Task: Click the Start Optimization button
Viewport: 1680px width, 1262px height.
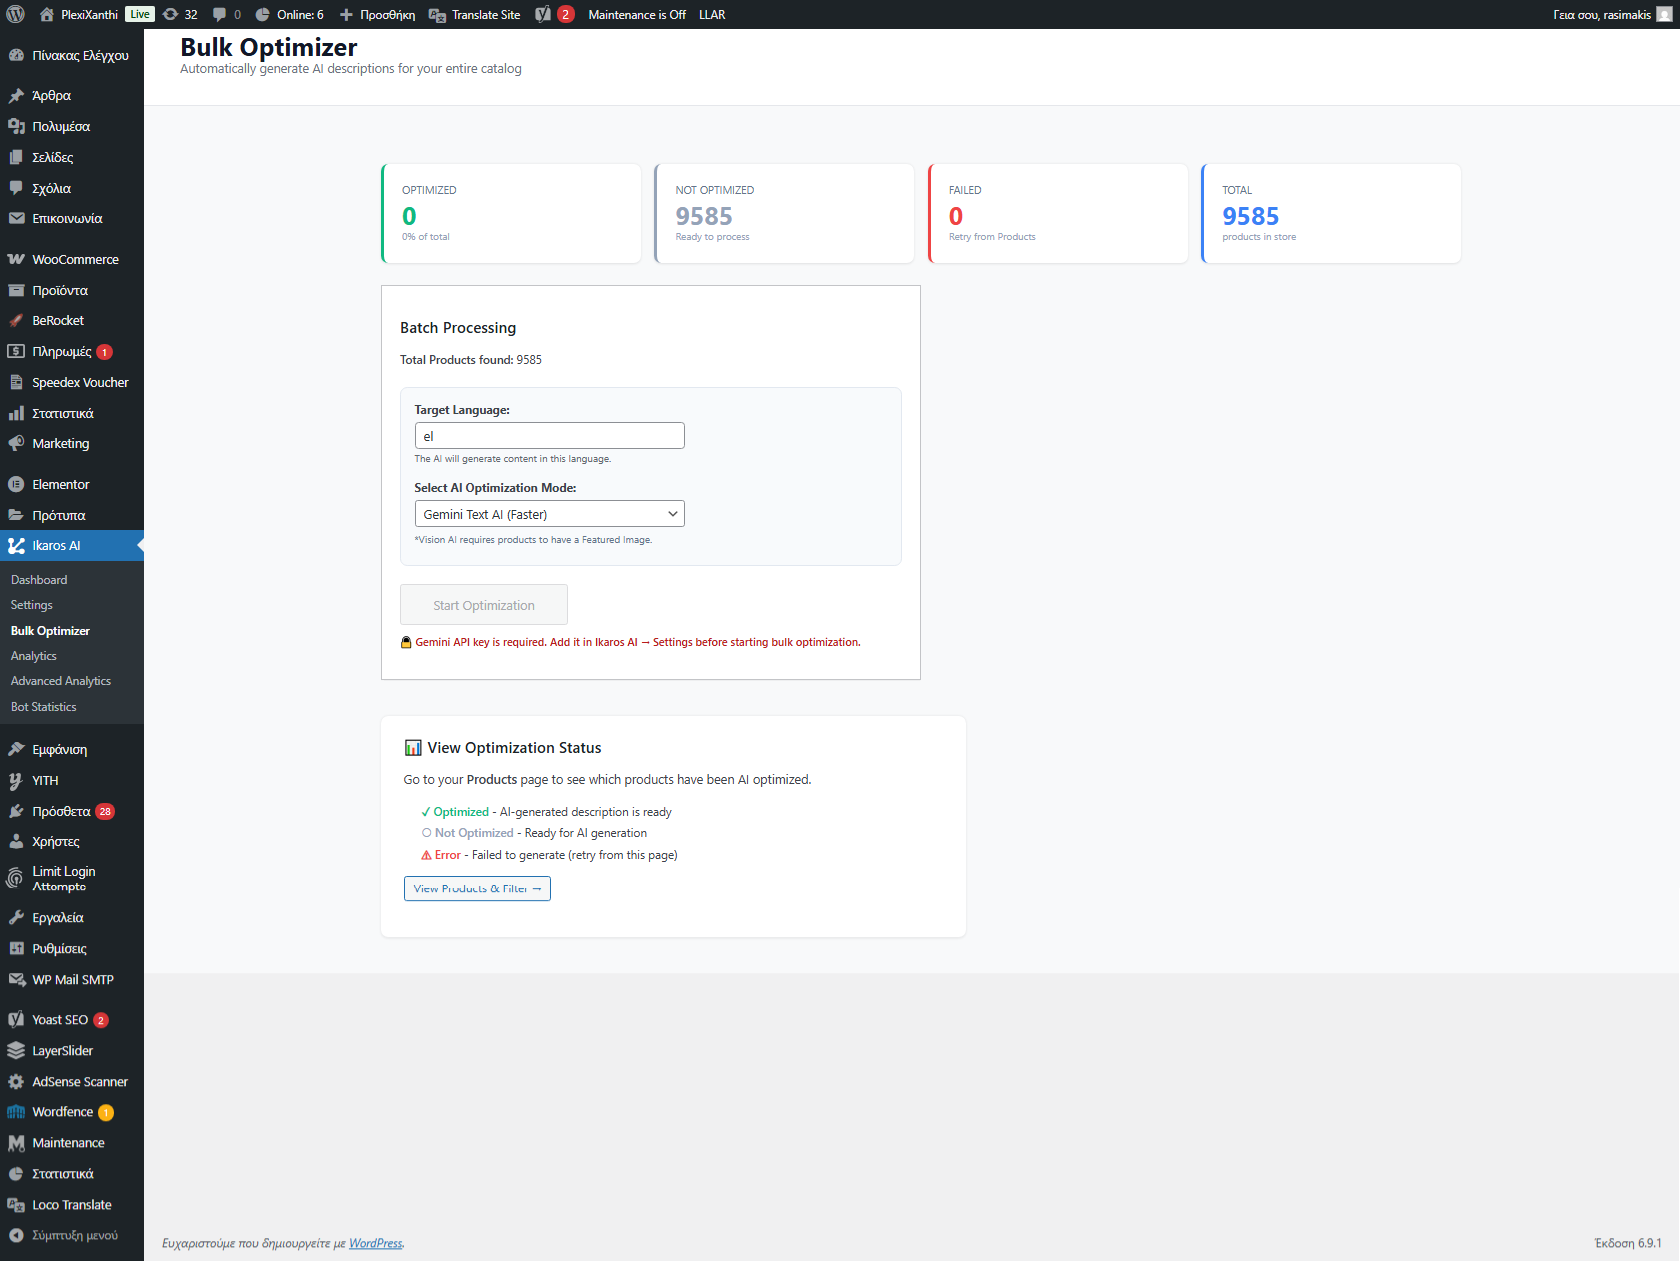Action: click(484, 605)
